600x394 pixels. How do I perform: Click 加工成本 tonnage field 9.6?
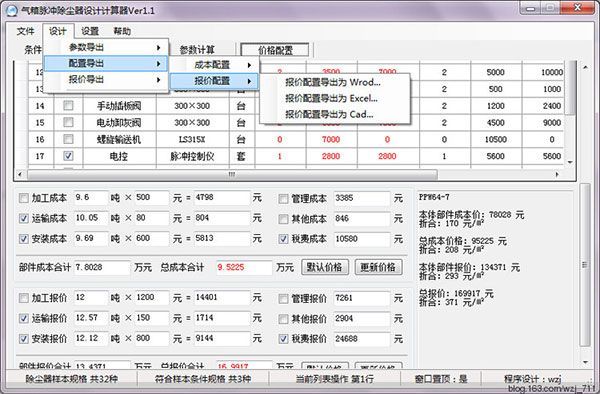click(x=91, y=198)
